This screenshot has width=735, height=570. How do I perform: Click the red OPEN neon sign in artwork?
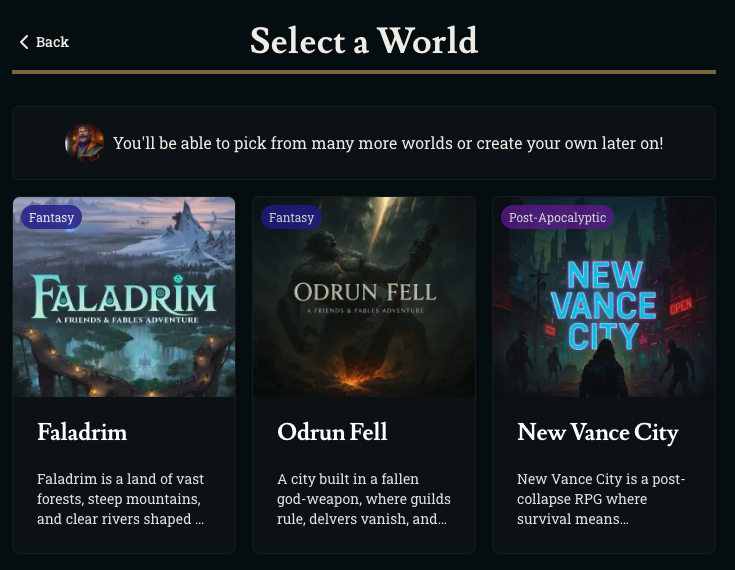click(x=681, y=307)
